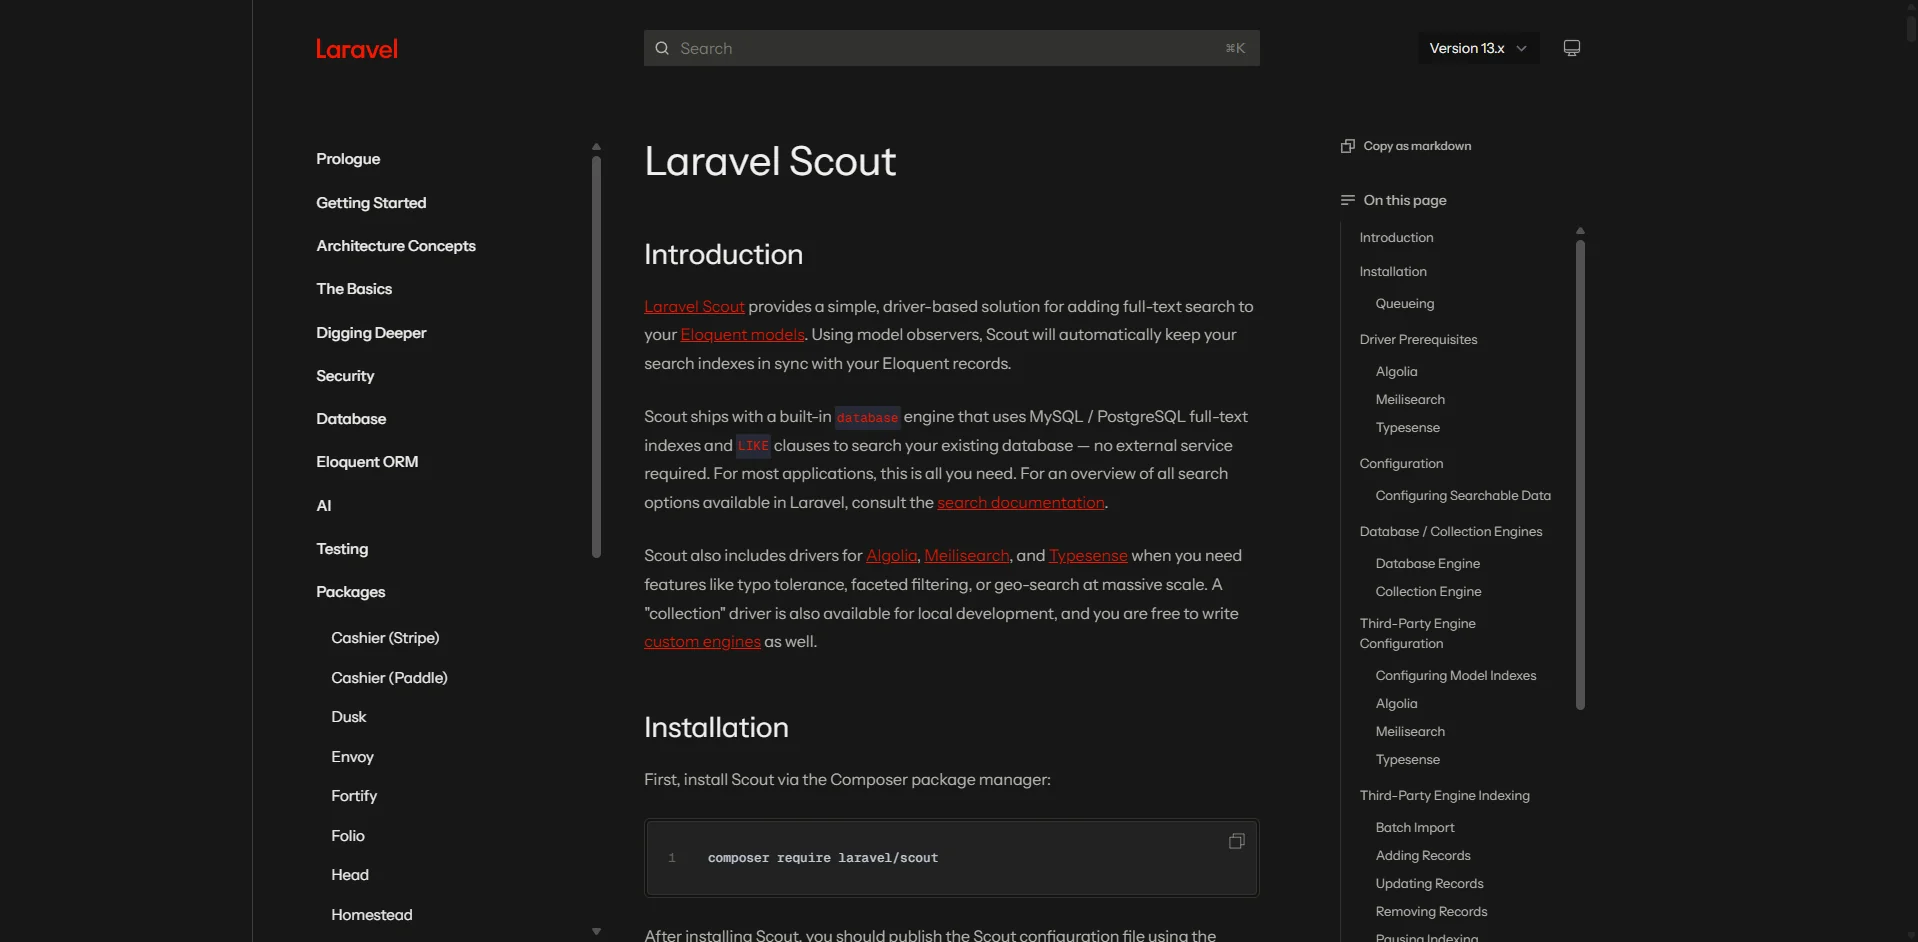Jump to Meilisearch under Driver Prerequisites
1918x942 pixels.
pyautogui.click(x=1410, y=400)
